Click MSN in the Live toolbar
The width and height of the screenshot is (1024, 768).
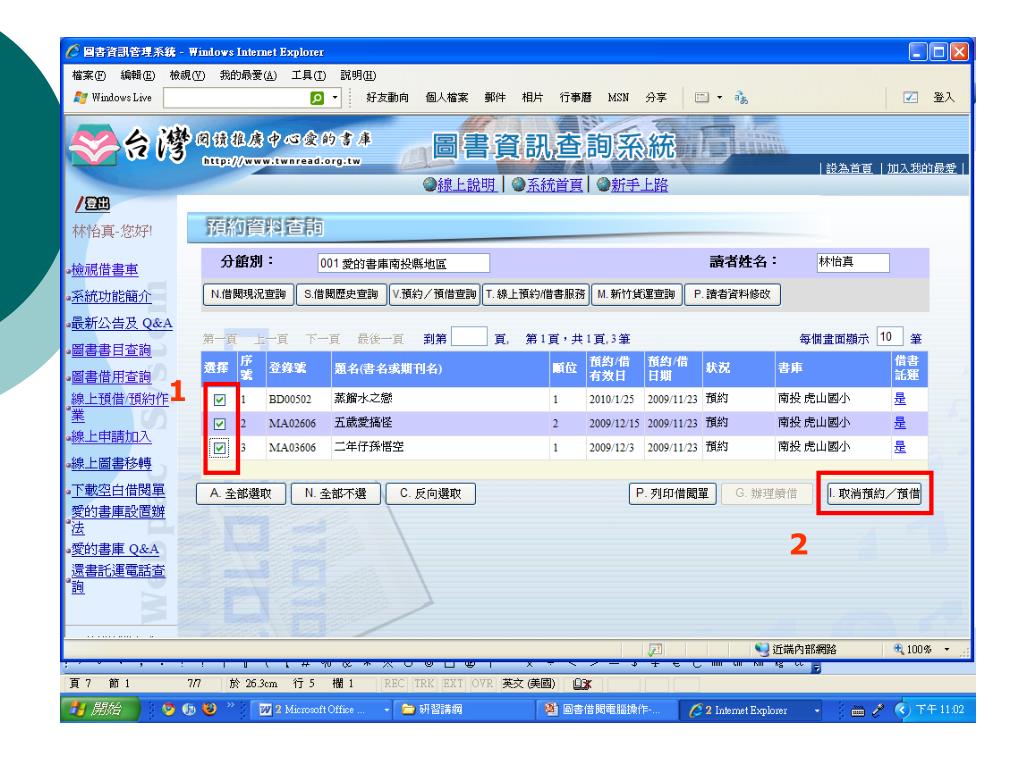coord(618,97)
